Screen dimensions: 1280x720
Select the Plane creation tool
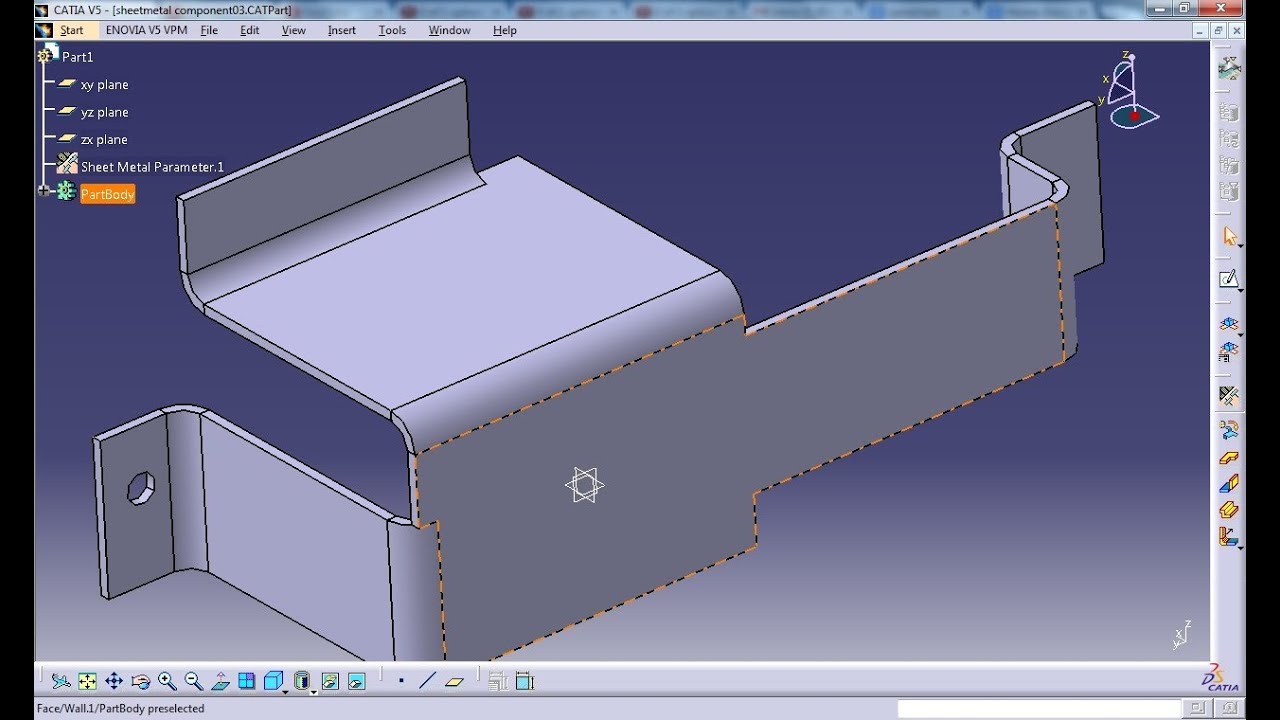(455, 681)
